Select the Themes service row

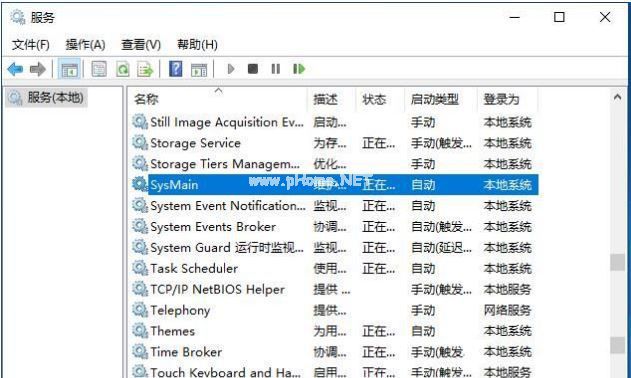(335, 331)
